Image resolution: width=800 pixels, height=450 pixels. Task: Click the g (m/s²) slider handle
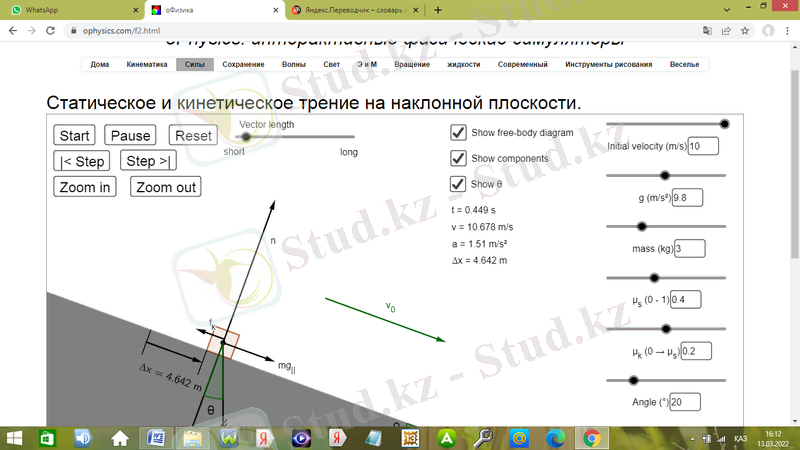click(664, 176)
